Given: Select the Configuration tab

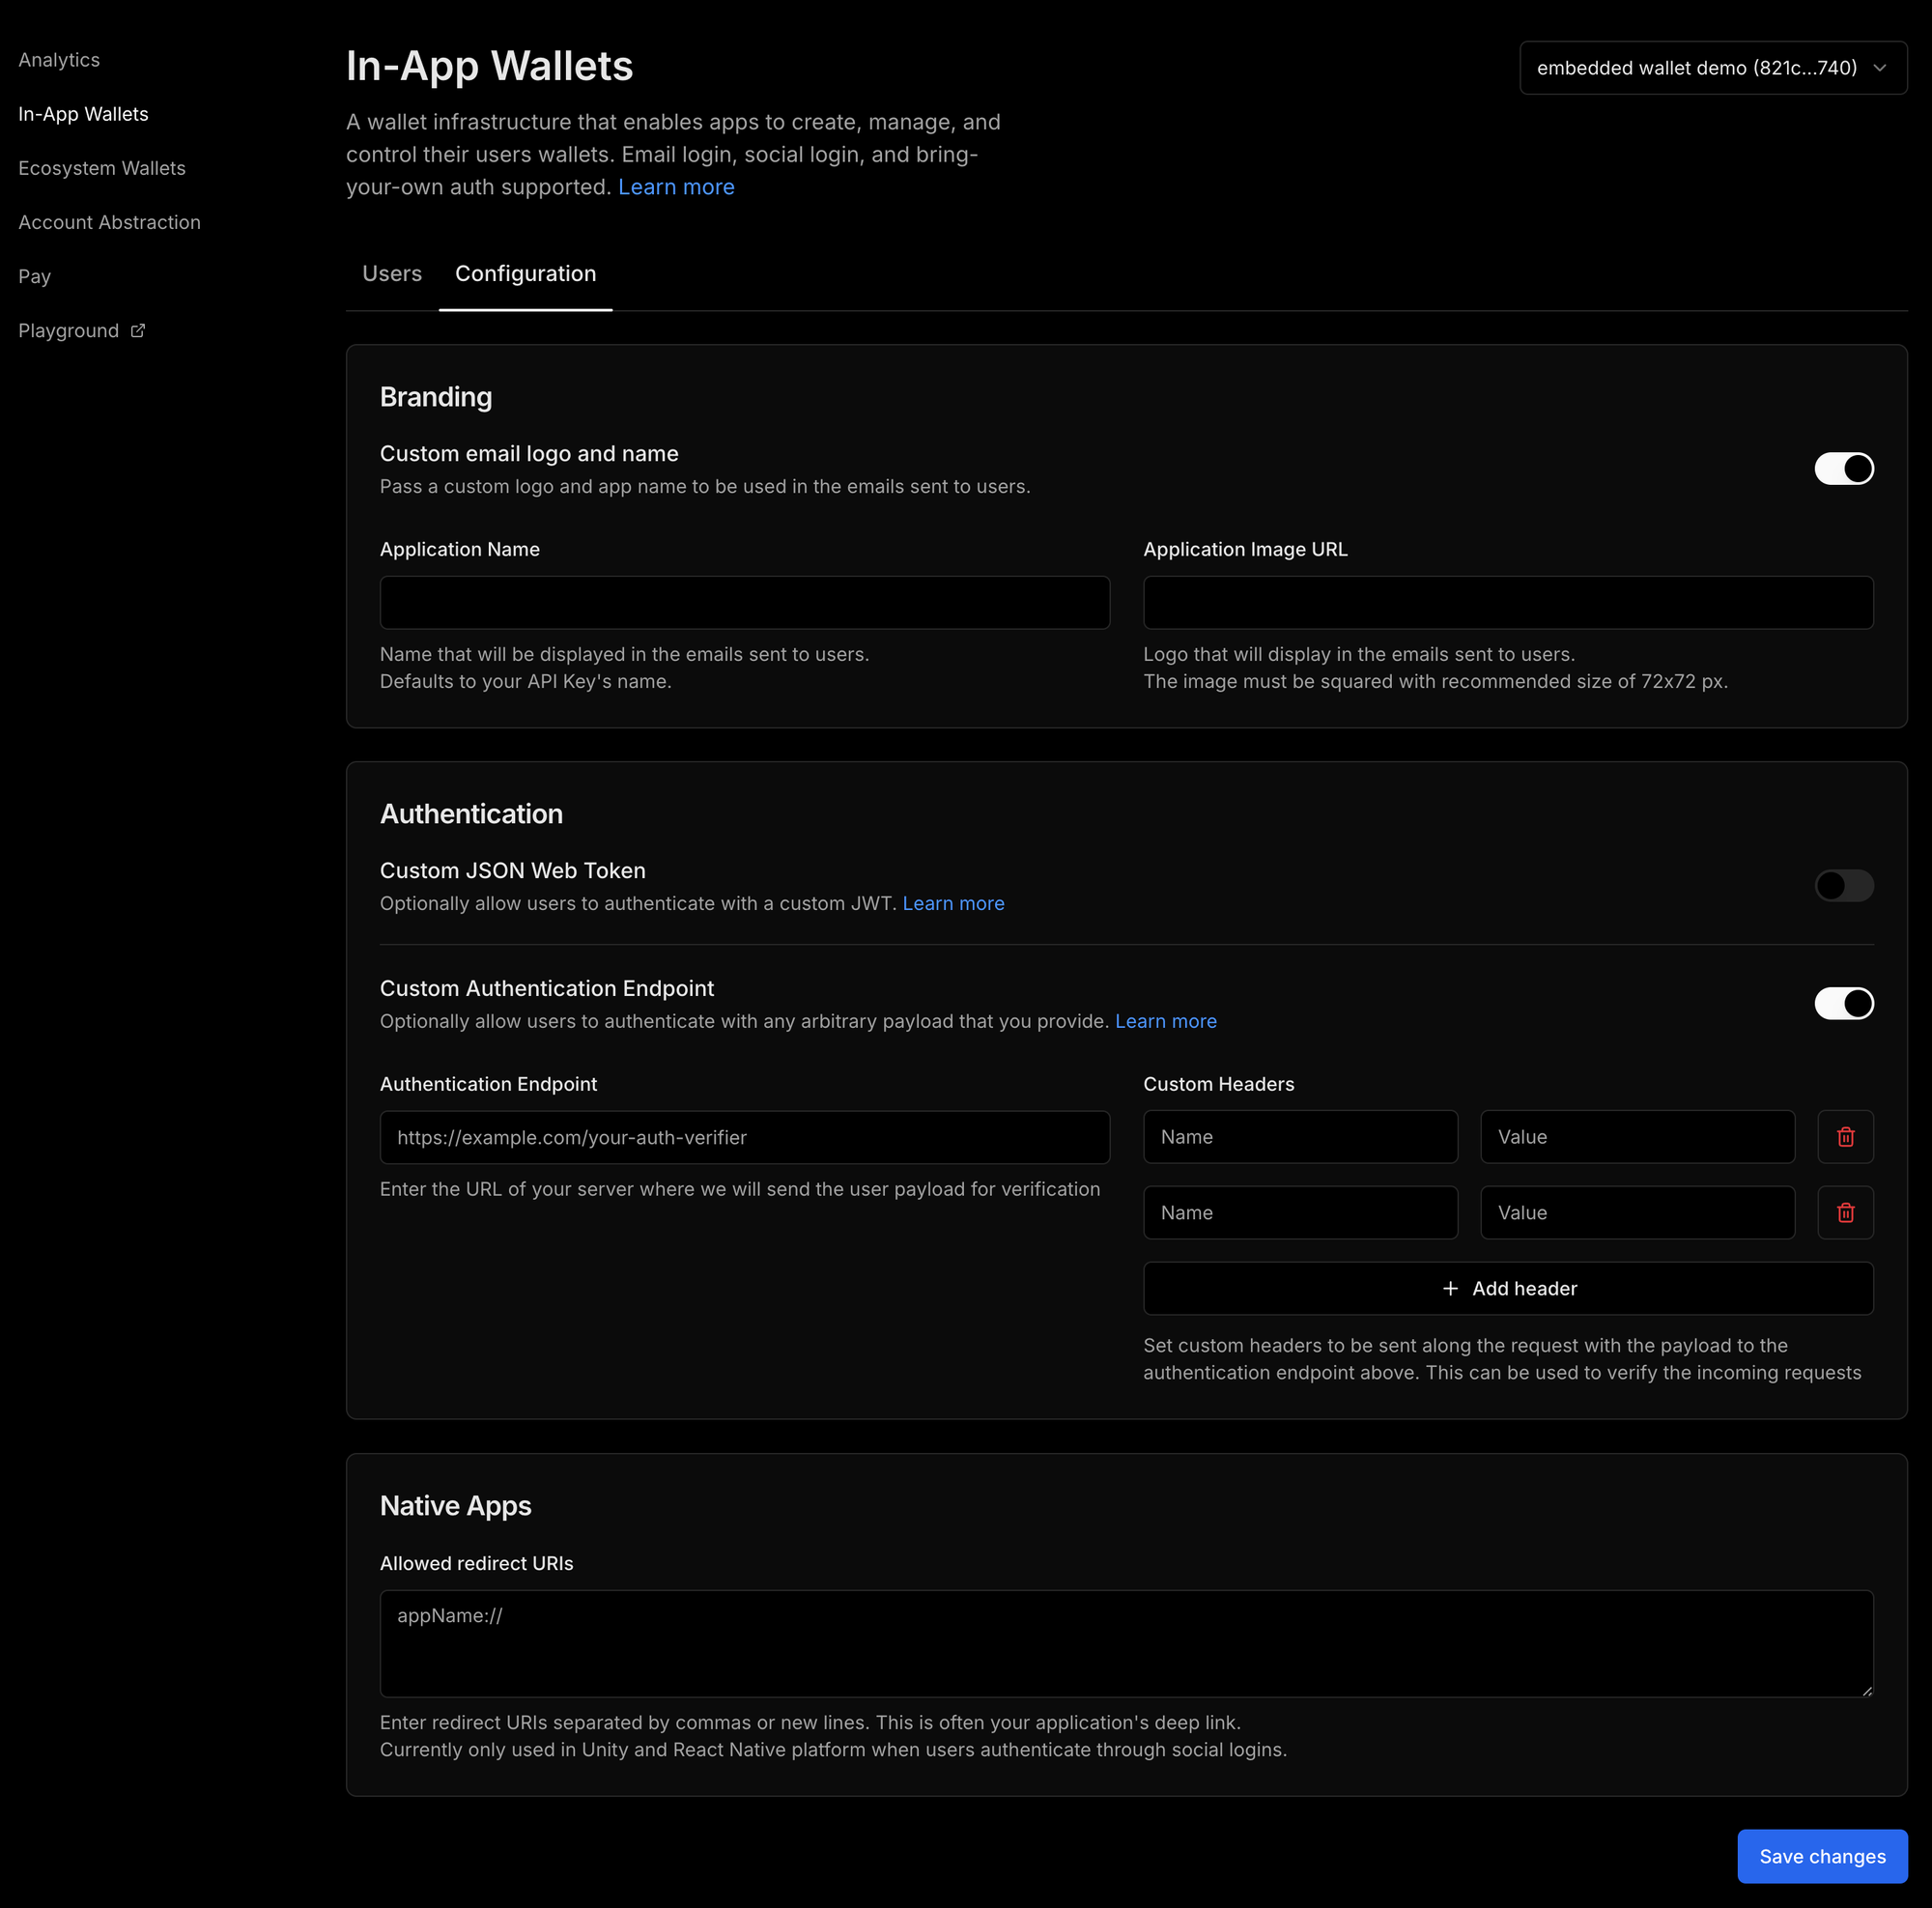Looking at the screenshot, I should [x=525, y=274].
